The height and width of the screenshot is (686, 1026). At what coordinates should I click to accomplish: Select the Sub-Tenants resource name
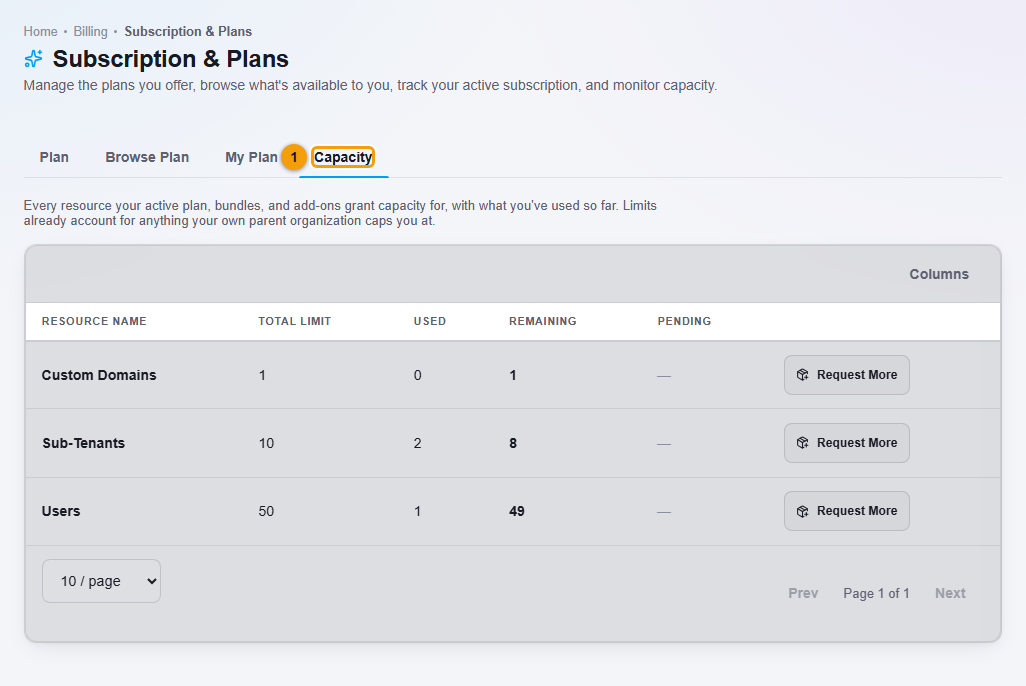pyautogui.click(x=84, y=443)
